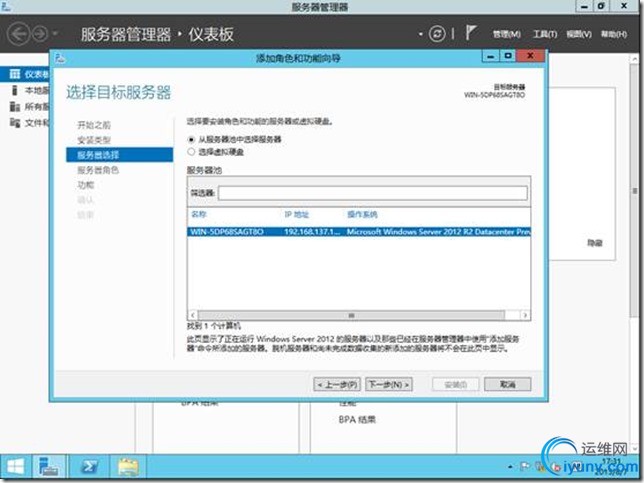Go to the 服务器角色 wizard step
Screen dimensions: 644x483
click(x=98, y=170)
